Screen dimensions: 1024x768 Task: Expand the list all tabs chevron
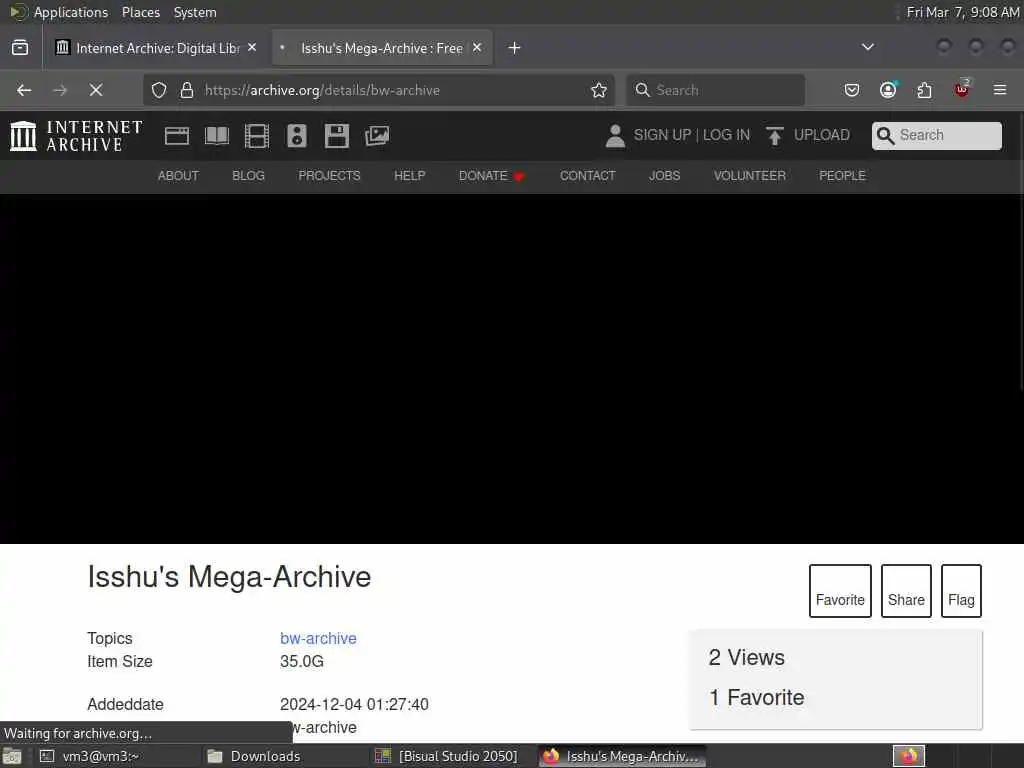tap(868, 47)
